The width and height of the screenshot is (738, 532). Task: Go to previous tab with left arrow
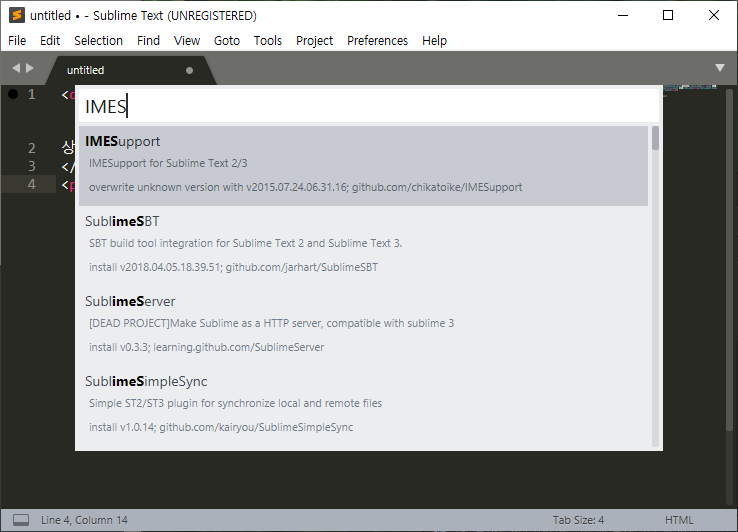(x=16, y=68)
